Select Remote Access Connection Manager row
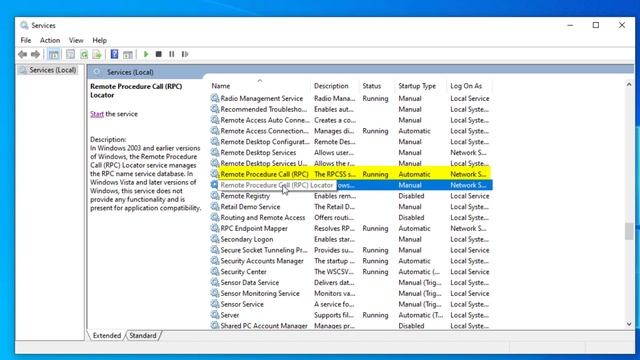Screen dimensions: 640x360 351,131
